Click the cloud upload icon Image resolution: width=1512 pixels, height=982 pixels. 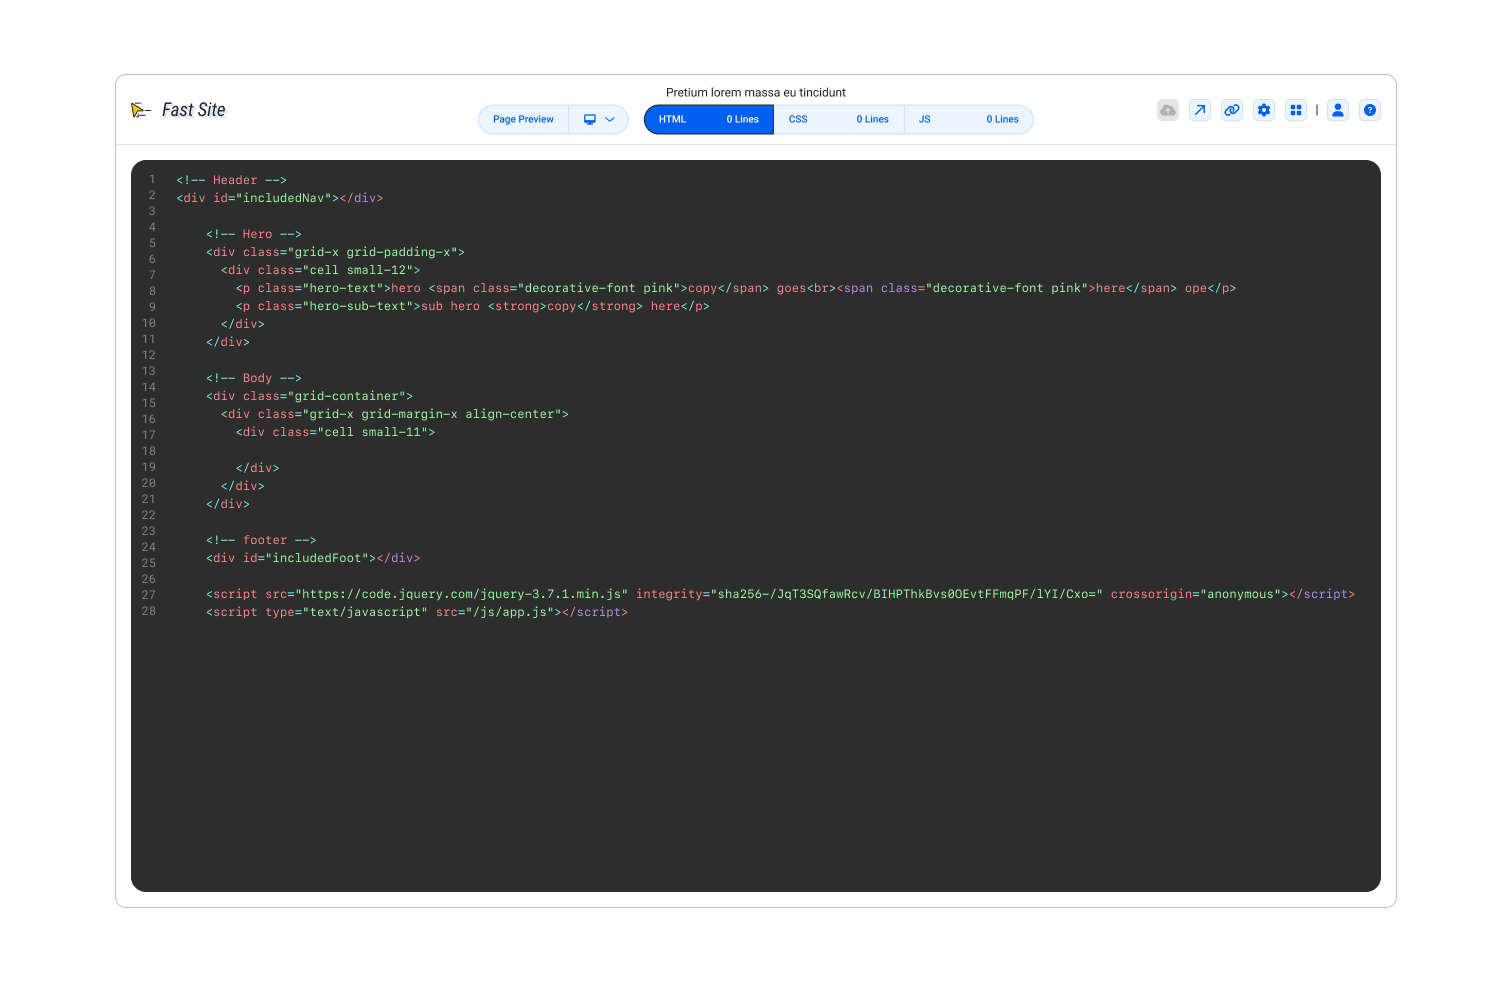point(1168,110)
